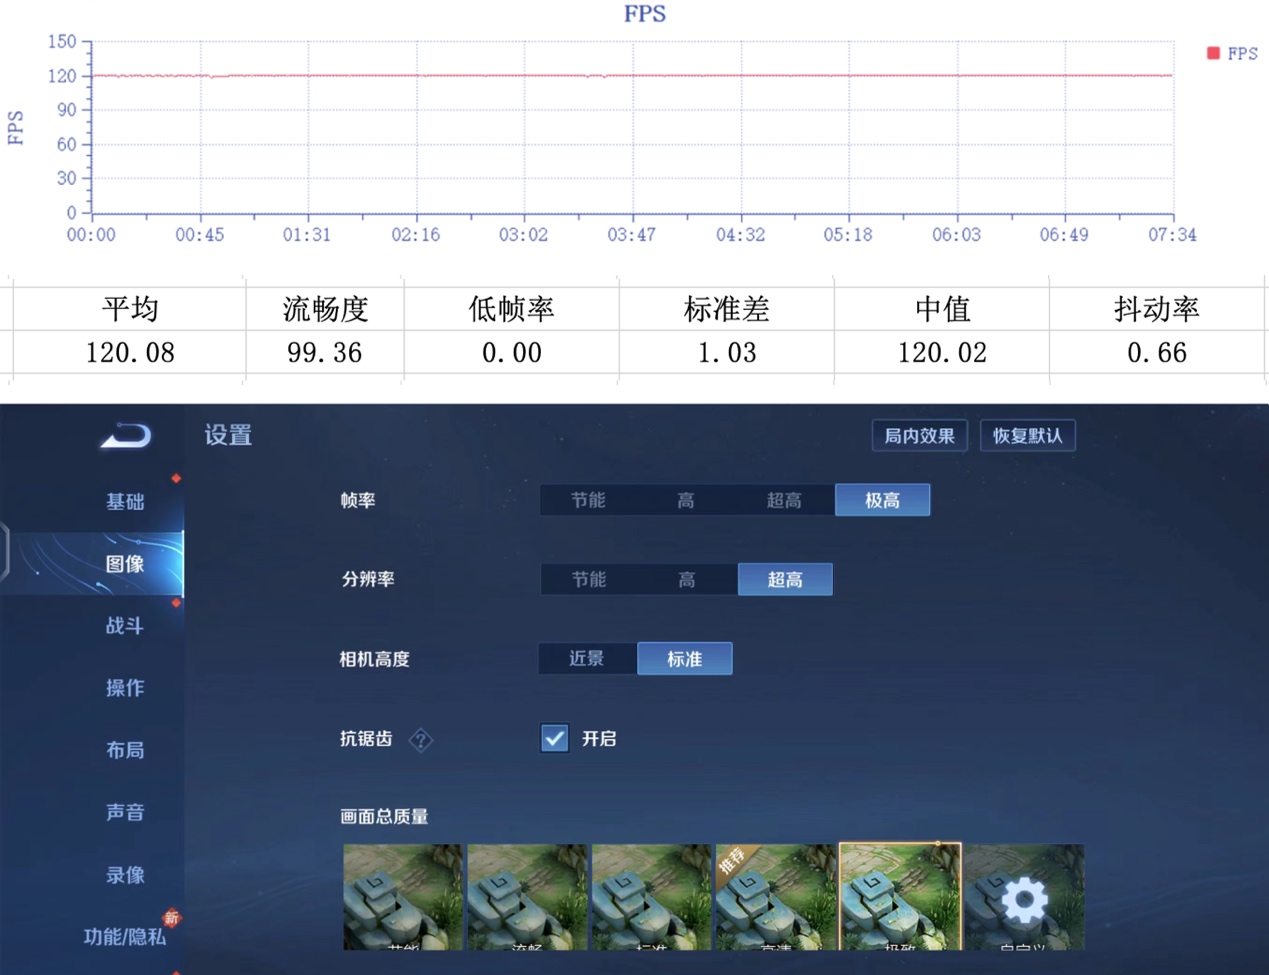
Task: Click the back arrow icon
Action: point(126,436)
